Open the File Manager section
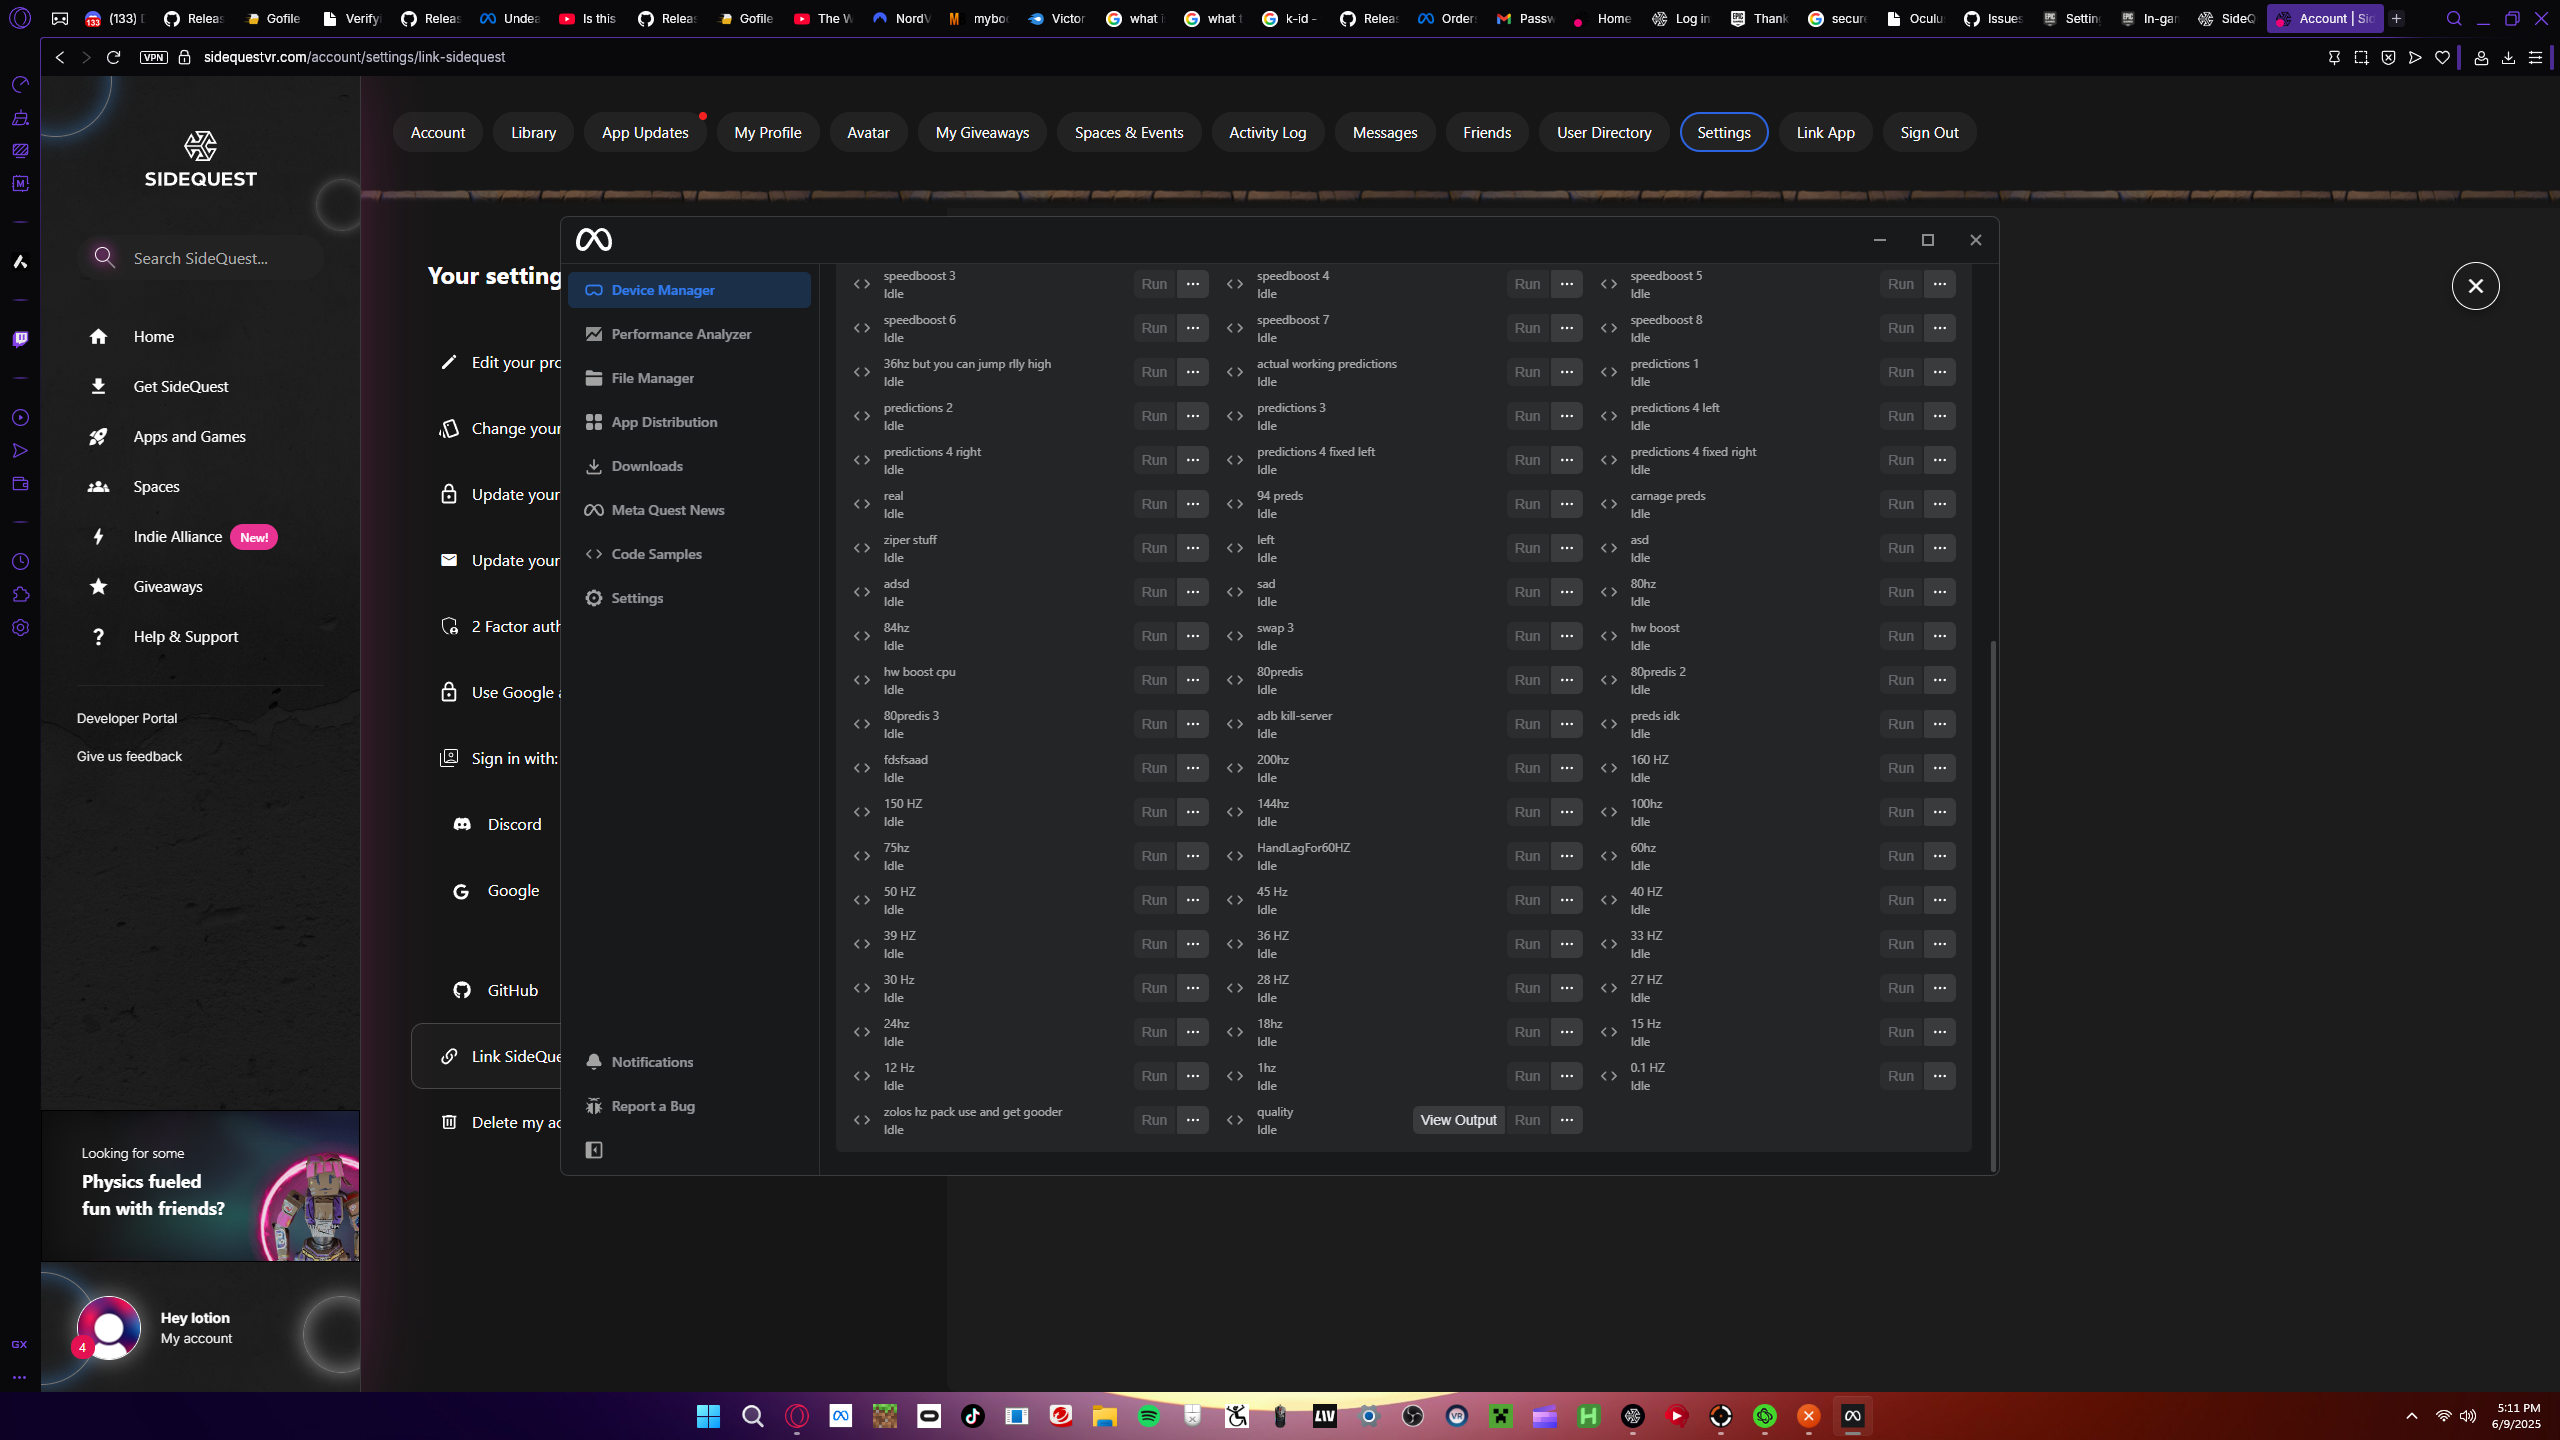This screenshot has height=1440, width=2560. (652, 378)
